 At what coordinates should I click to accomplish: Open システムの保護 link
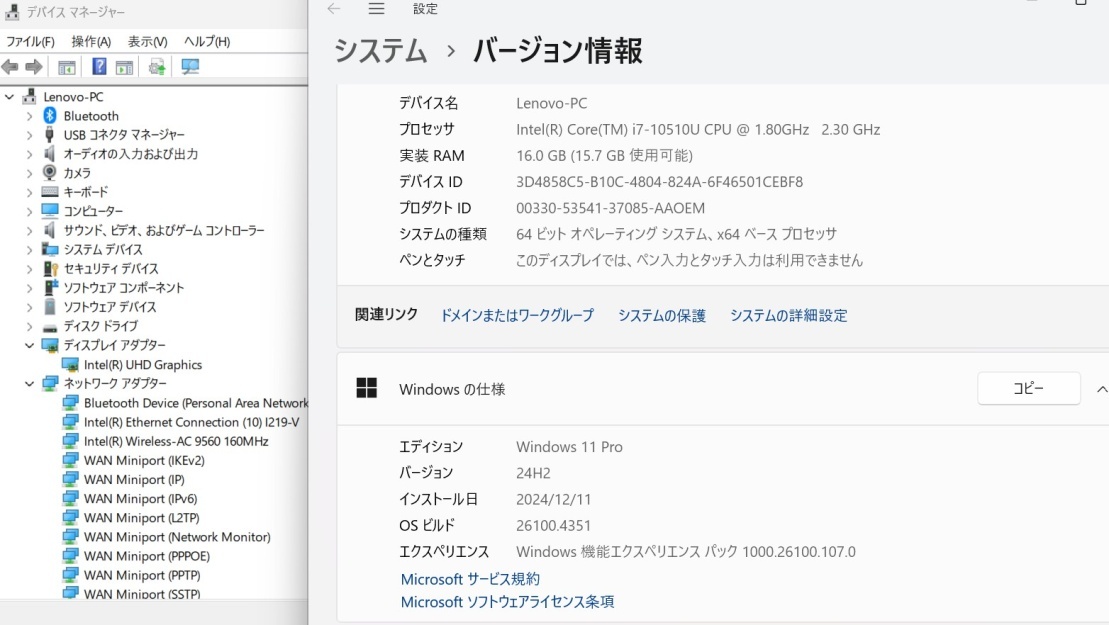[662, 315]
